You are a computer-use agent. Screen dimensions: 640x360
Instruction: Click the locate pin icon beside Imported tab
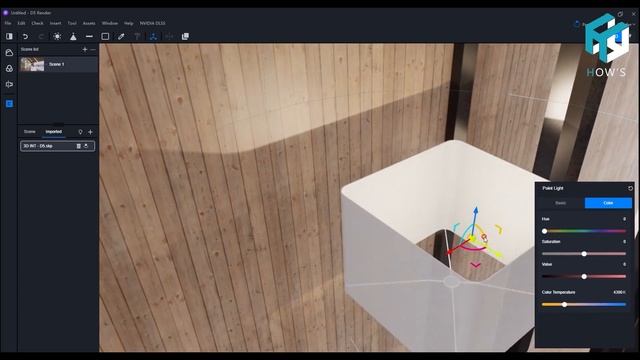click(80, 132)
